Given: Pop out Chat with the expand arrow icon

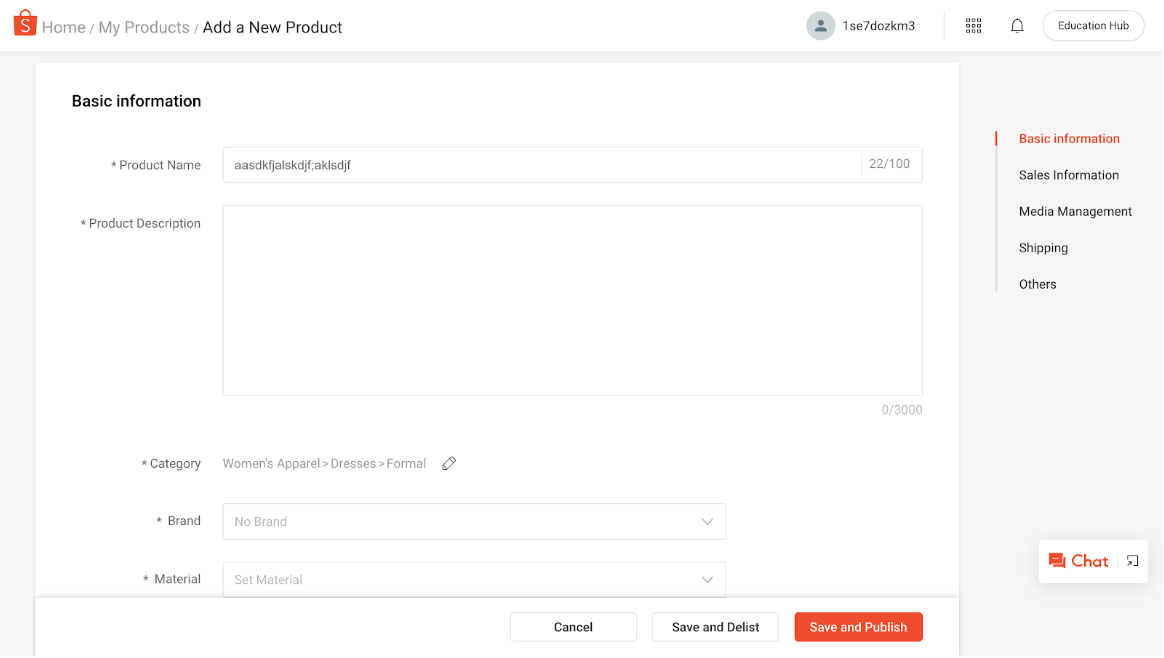Looking at the screenshot, I should coord(1131,561).
